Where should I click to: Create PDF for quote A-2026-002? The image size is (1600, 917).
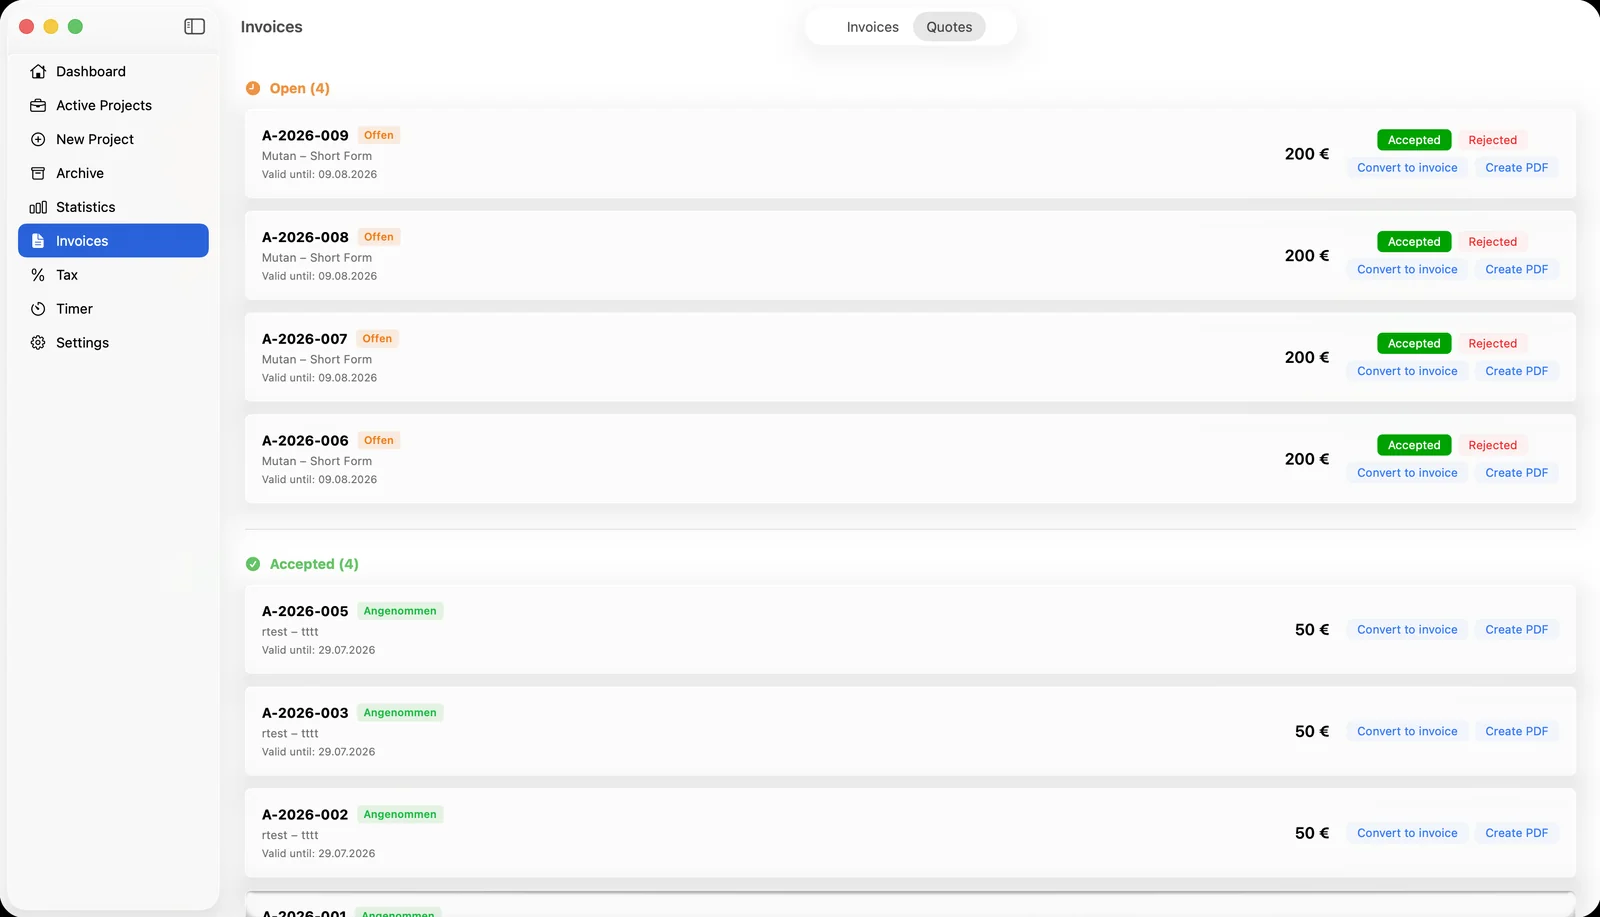pyautogui.click(x=1516, y=833)
